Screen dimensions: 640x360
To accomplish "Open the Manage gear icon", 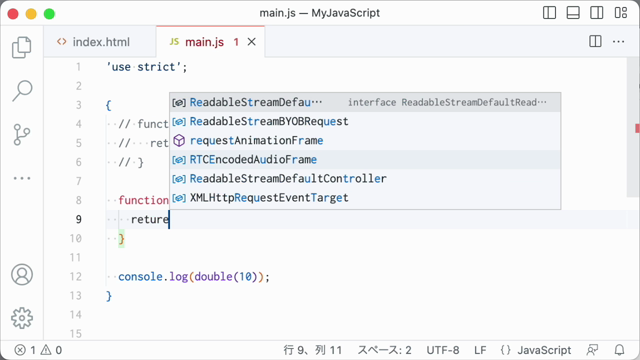I will 22,318.
